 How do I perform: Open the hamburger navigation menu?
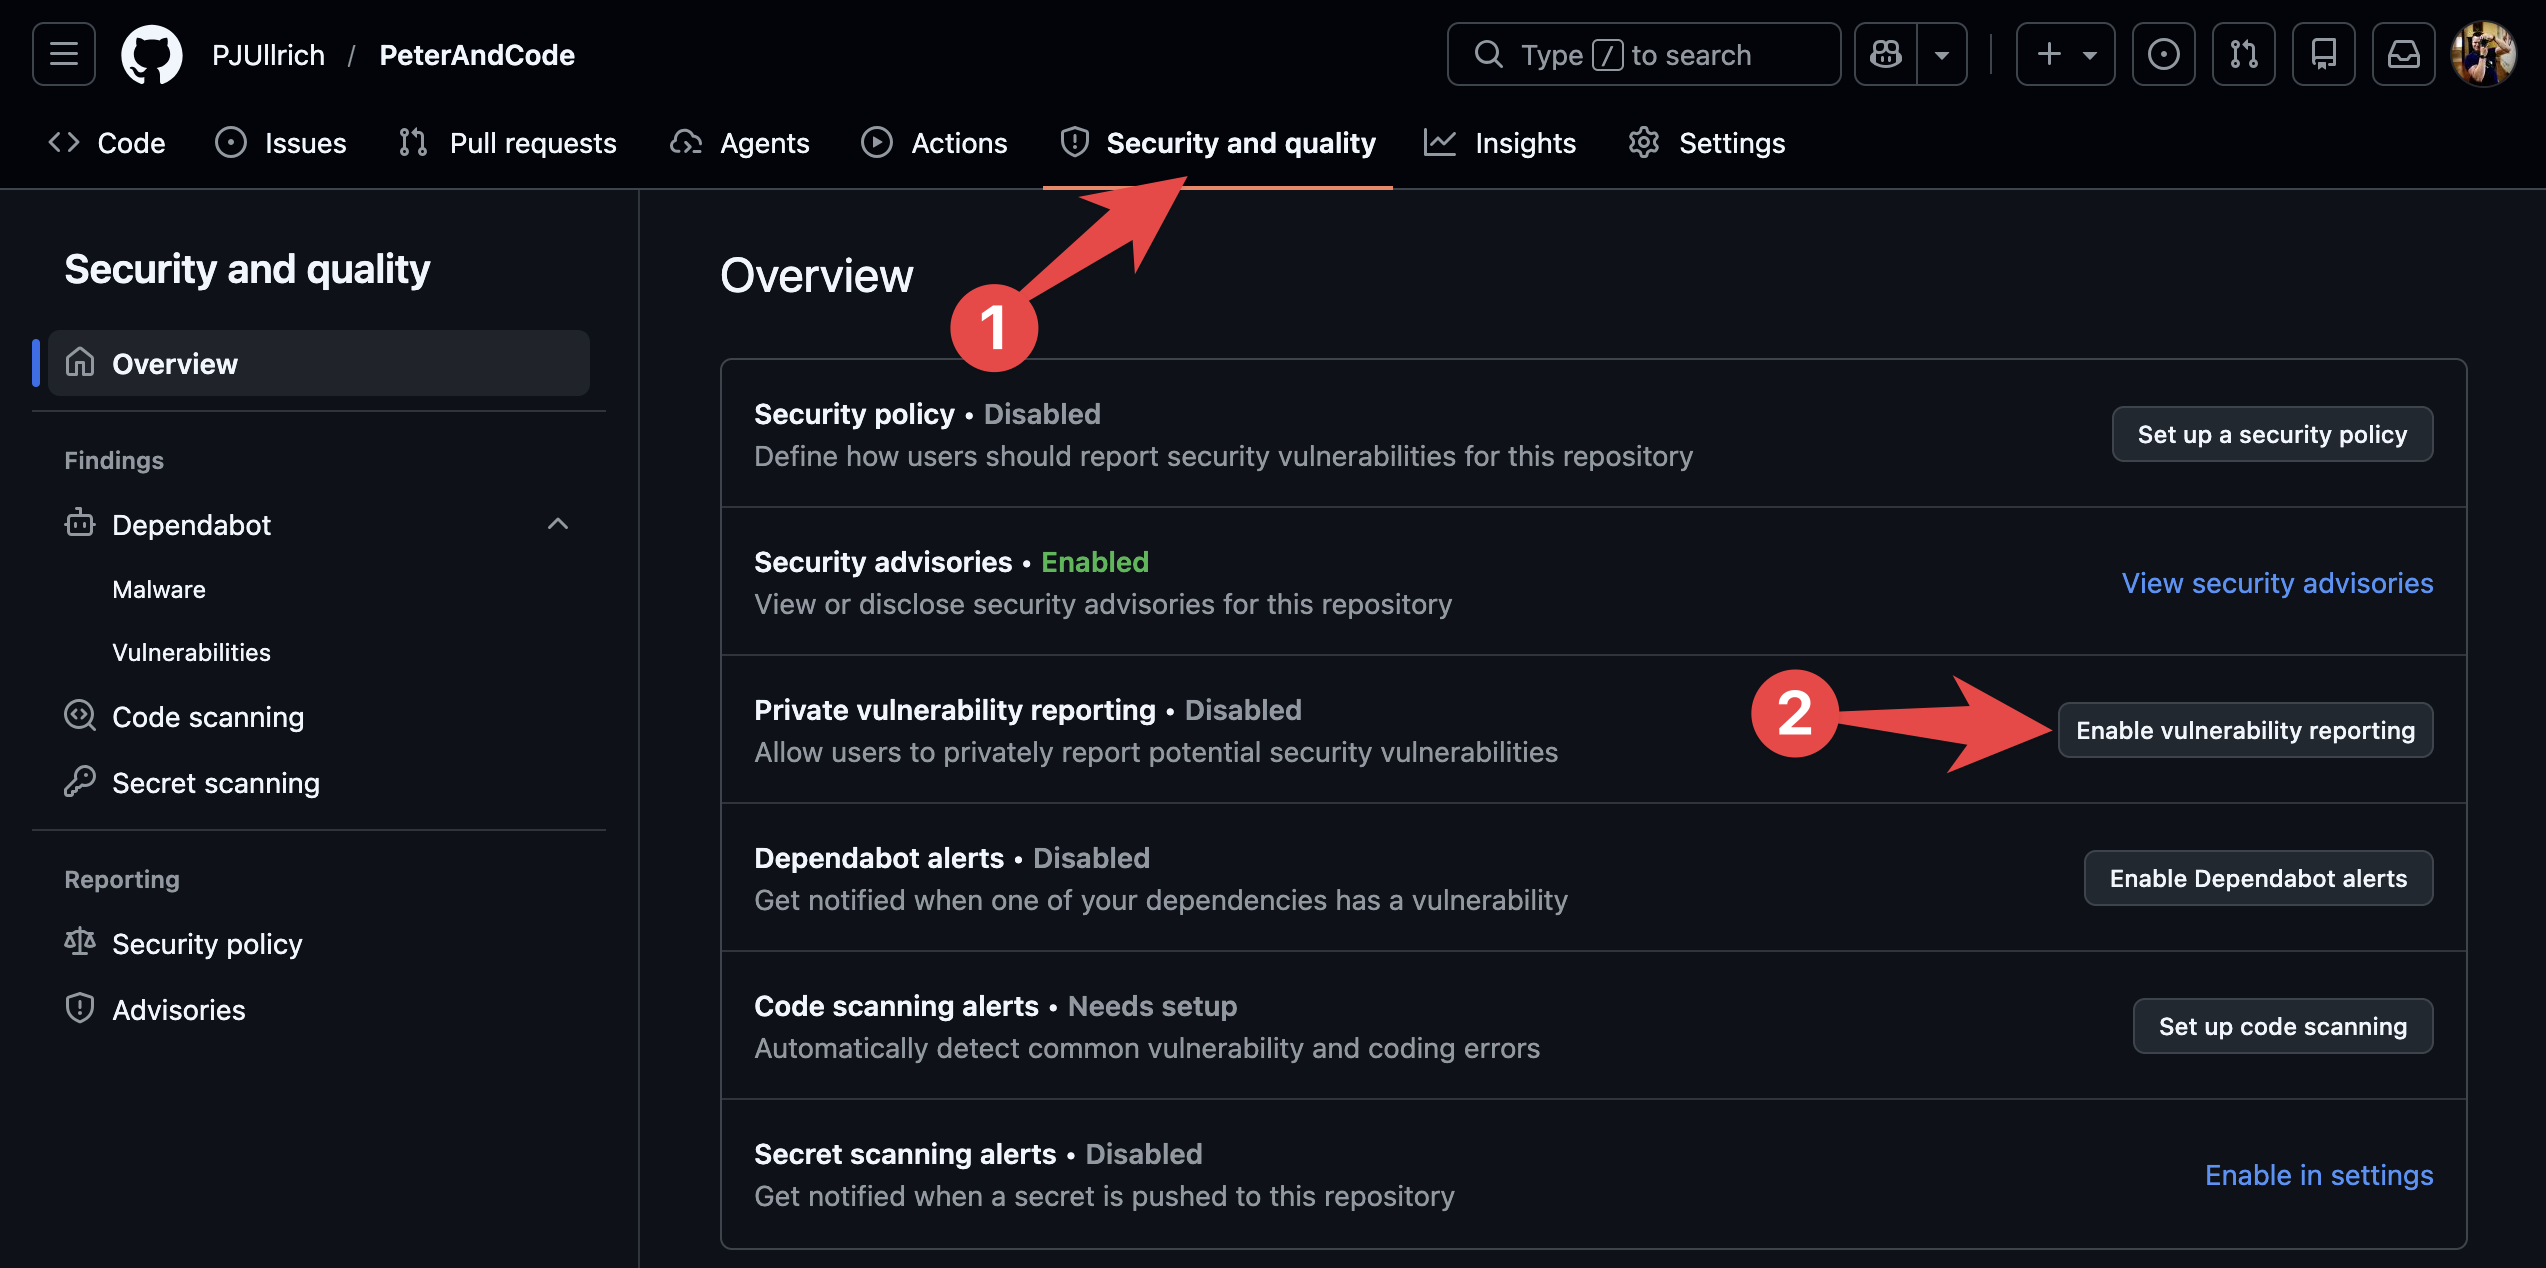click(x=64, y=54)
